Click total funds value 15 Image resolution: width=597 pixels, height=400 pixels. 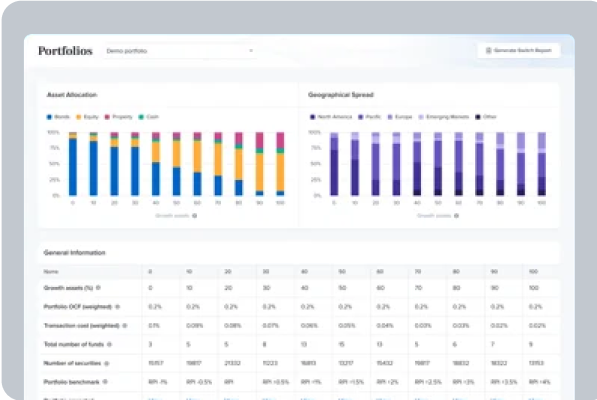pos(342,344)
